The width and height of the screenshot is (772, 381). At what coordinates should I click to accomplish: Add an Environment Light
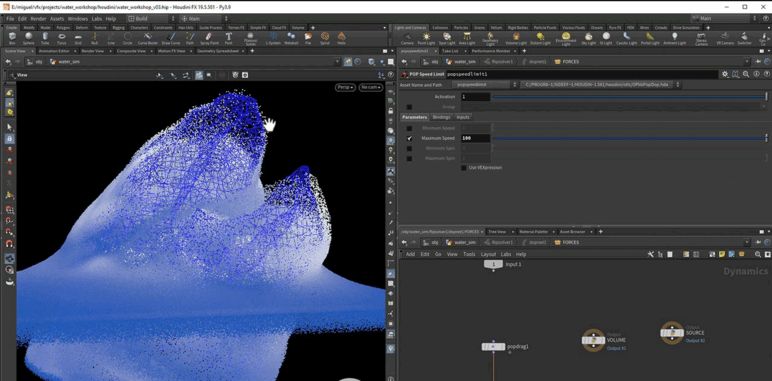click(566, 39)
